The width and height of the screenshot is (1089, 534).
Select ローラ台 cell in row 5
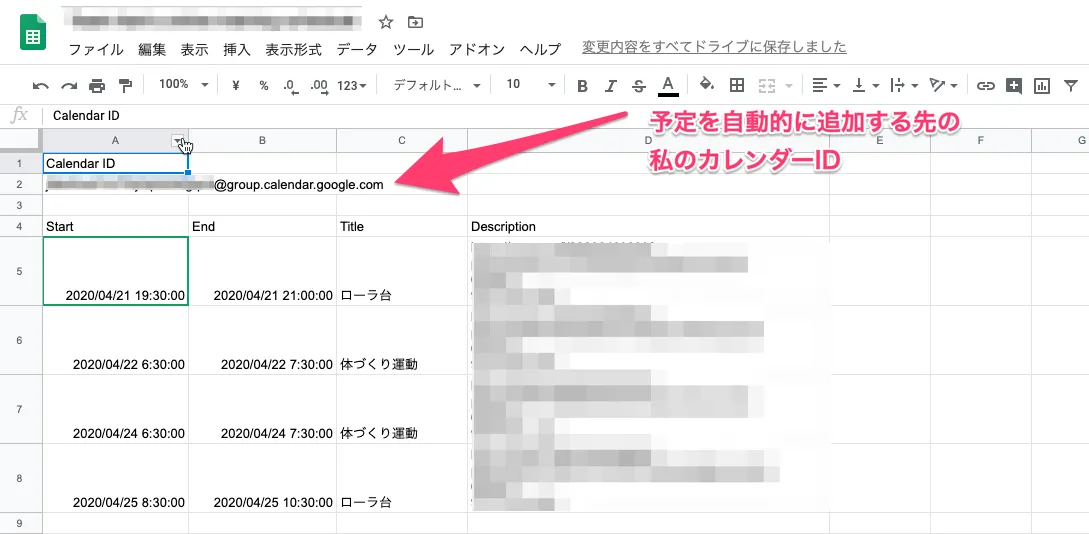402,271
